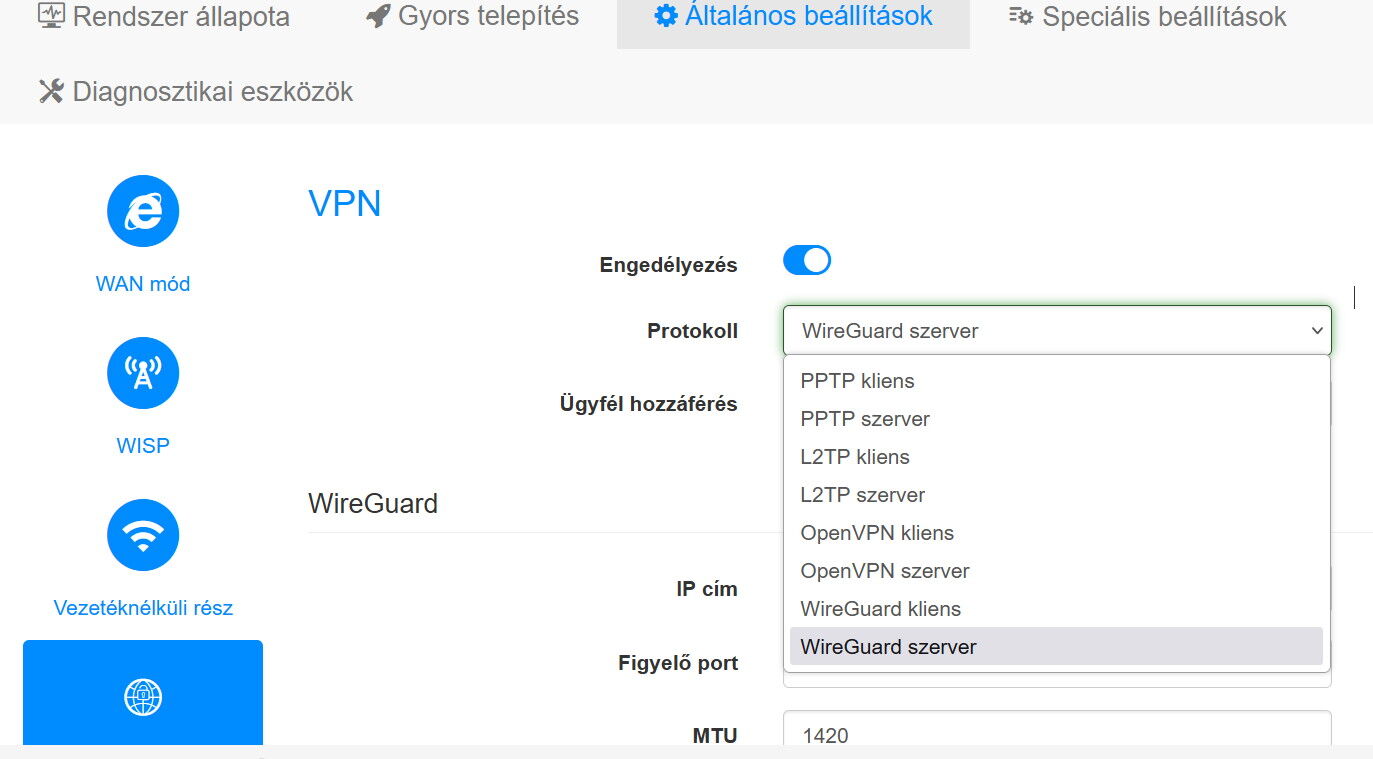The height and width of the screenshot is (759, 1373).
Task: Click the wrench icon for Diagnosztikai eszközök
Action: click(51, 92)
